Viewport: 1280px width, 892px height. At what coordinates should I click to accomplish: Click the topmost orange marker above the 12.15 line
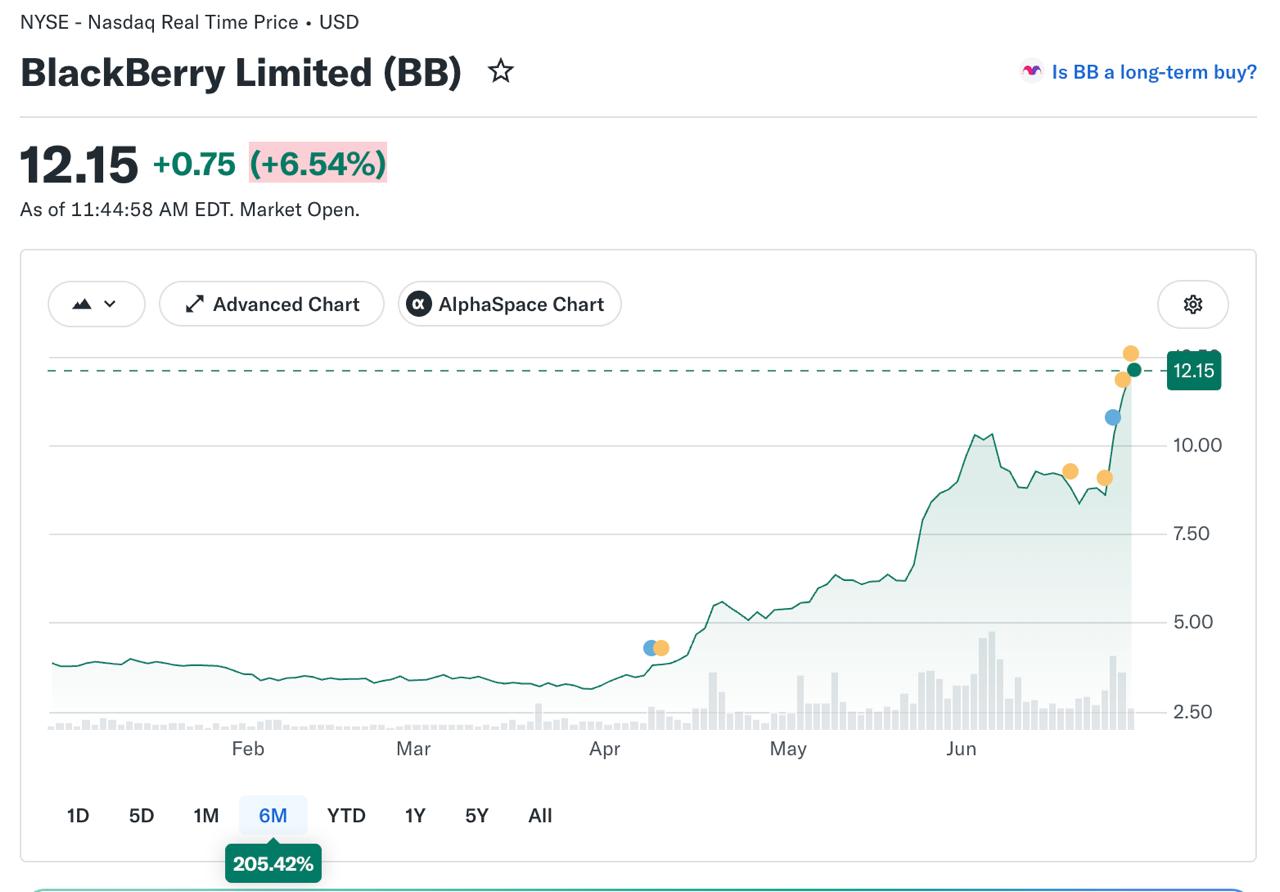coord(1131,353)
